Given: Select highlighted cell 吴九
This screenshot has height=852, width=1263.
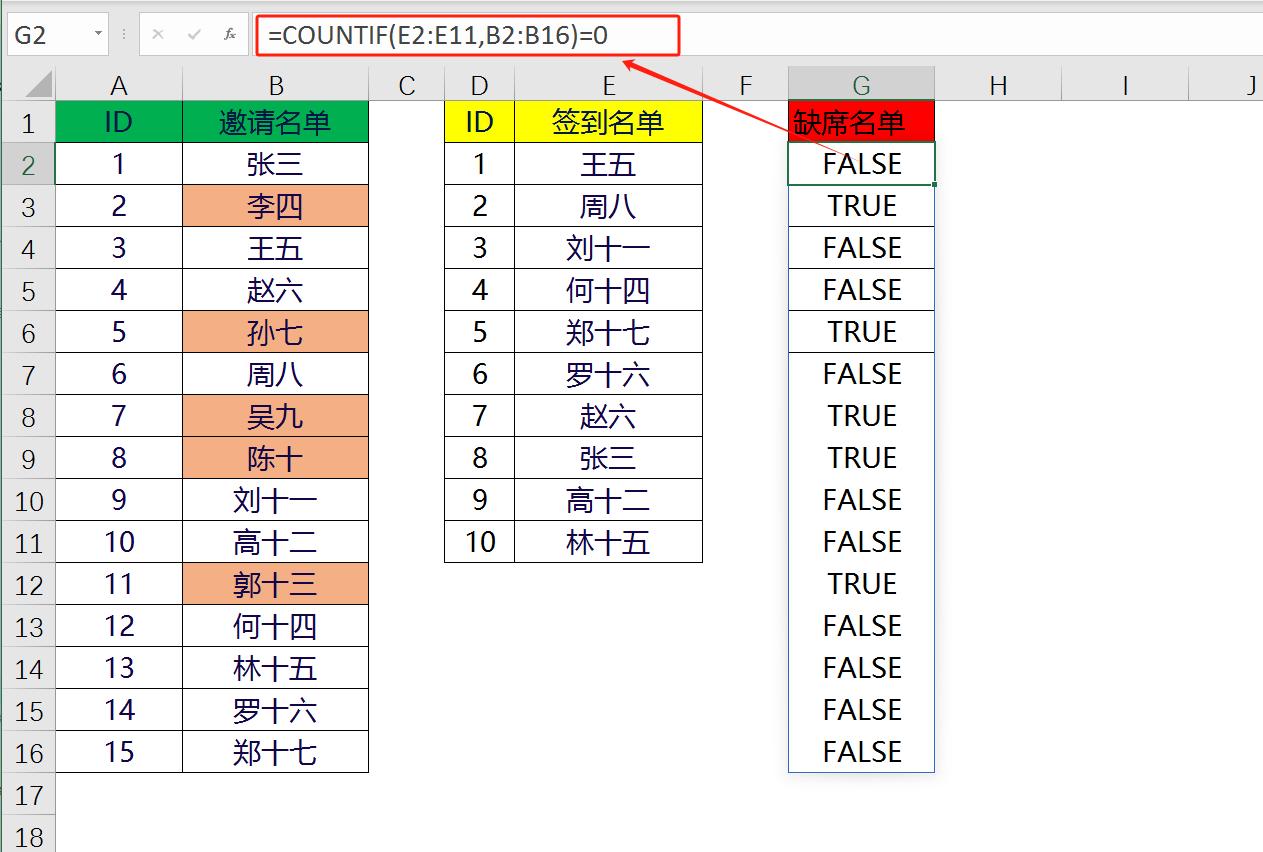Looking at the screenshot, I should pyautogui.click(x=276, y=416).
